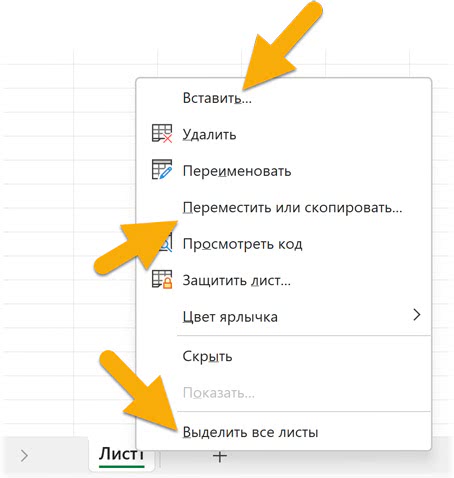Choose Вставить... from the context menu
Screen dimensions: 454x478
217,98
